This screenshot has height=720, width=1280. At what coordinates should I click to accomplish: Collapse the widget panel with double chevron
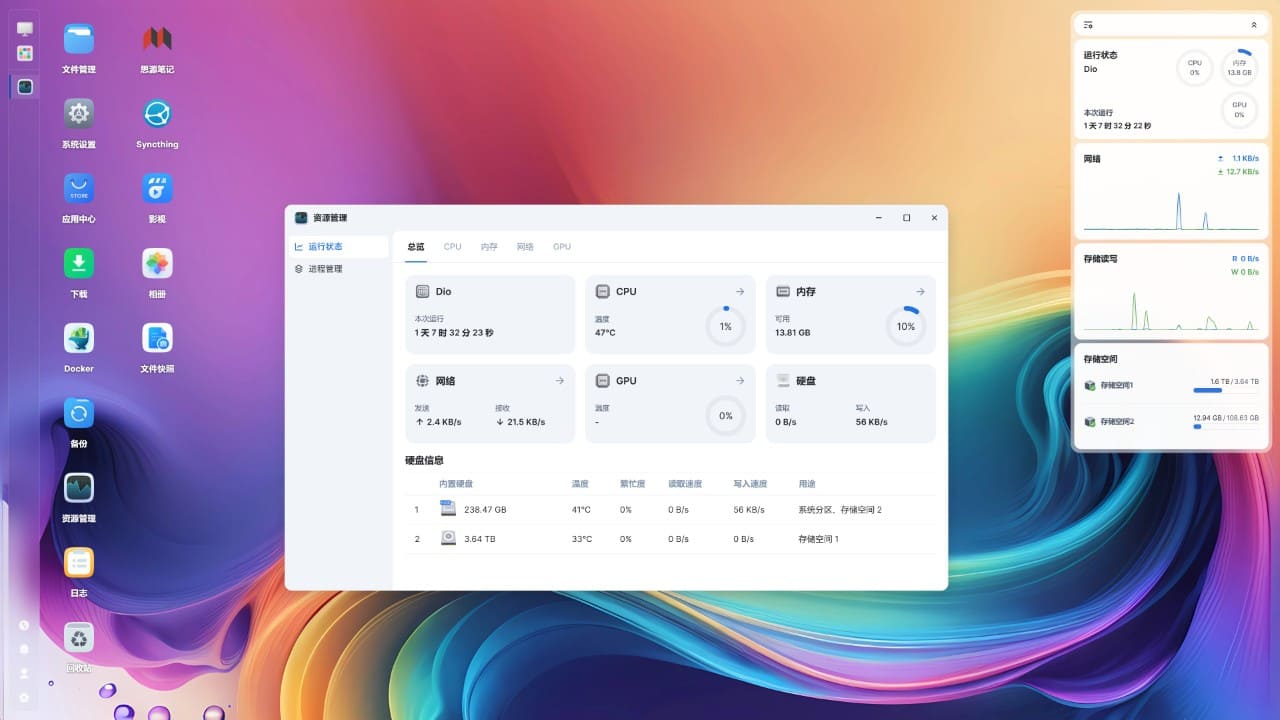[x=1254, y=25]
